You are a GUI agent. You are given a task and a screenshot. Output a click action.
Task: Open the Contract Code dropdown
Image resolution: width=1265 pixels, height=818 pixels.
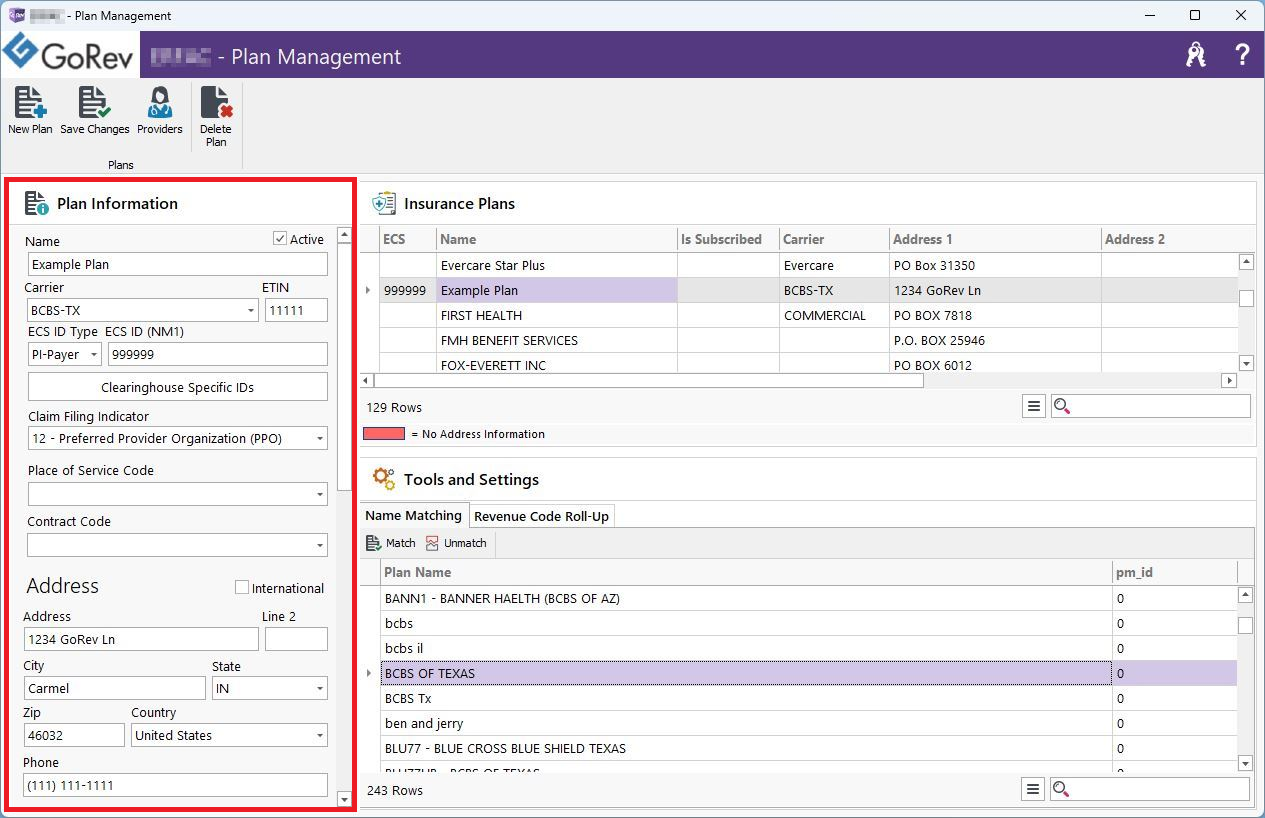click(x=320, y=545)
